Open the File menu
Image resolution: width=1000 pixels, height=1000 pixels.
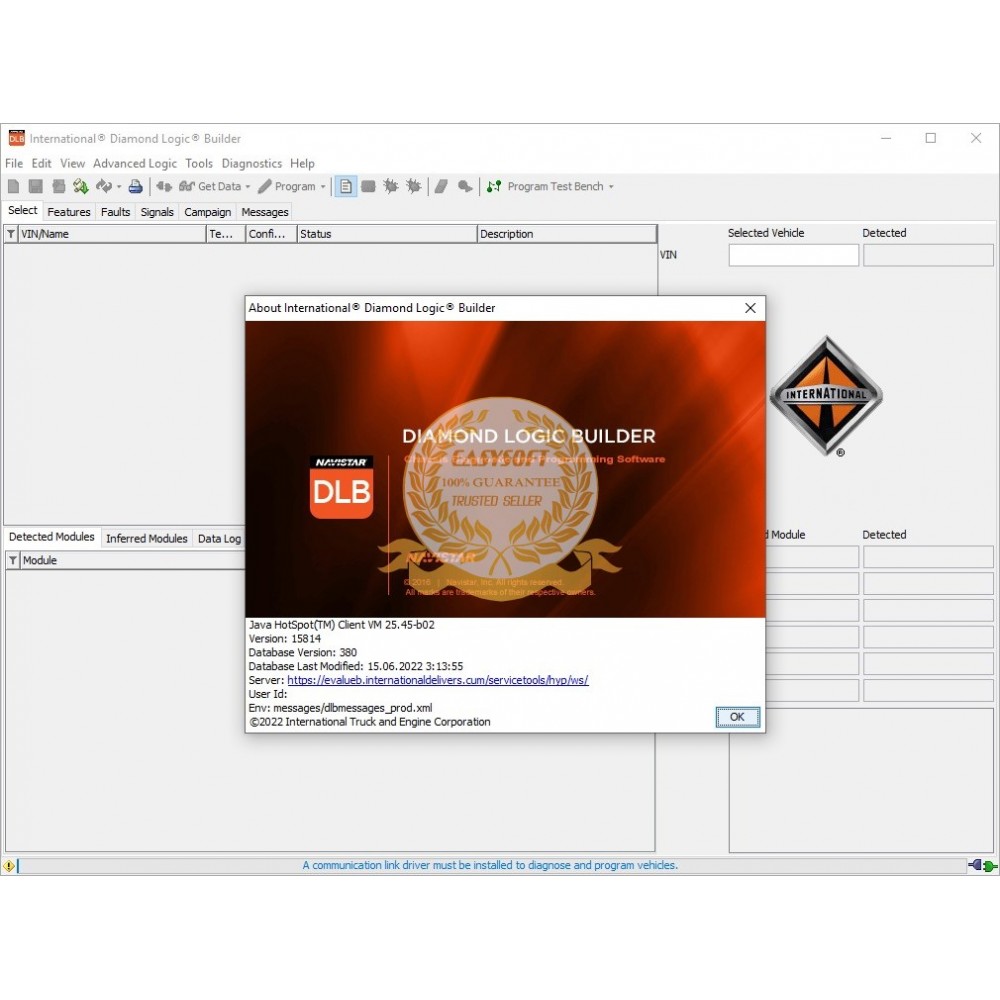[14, 163]
